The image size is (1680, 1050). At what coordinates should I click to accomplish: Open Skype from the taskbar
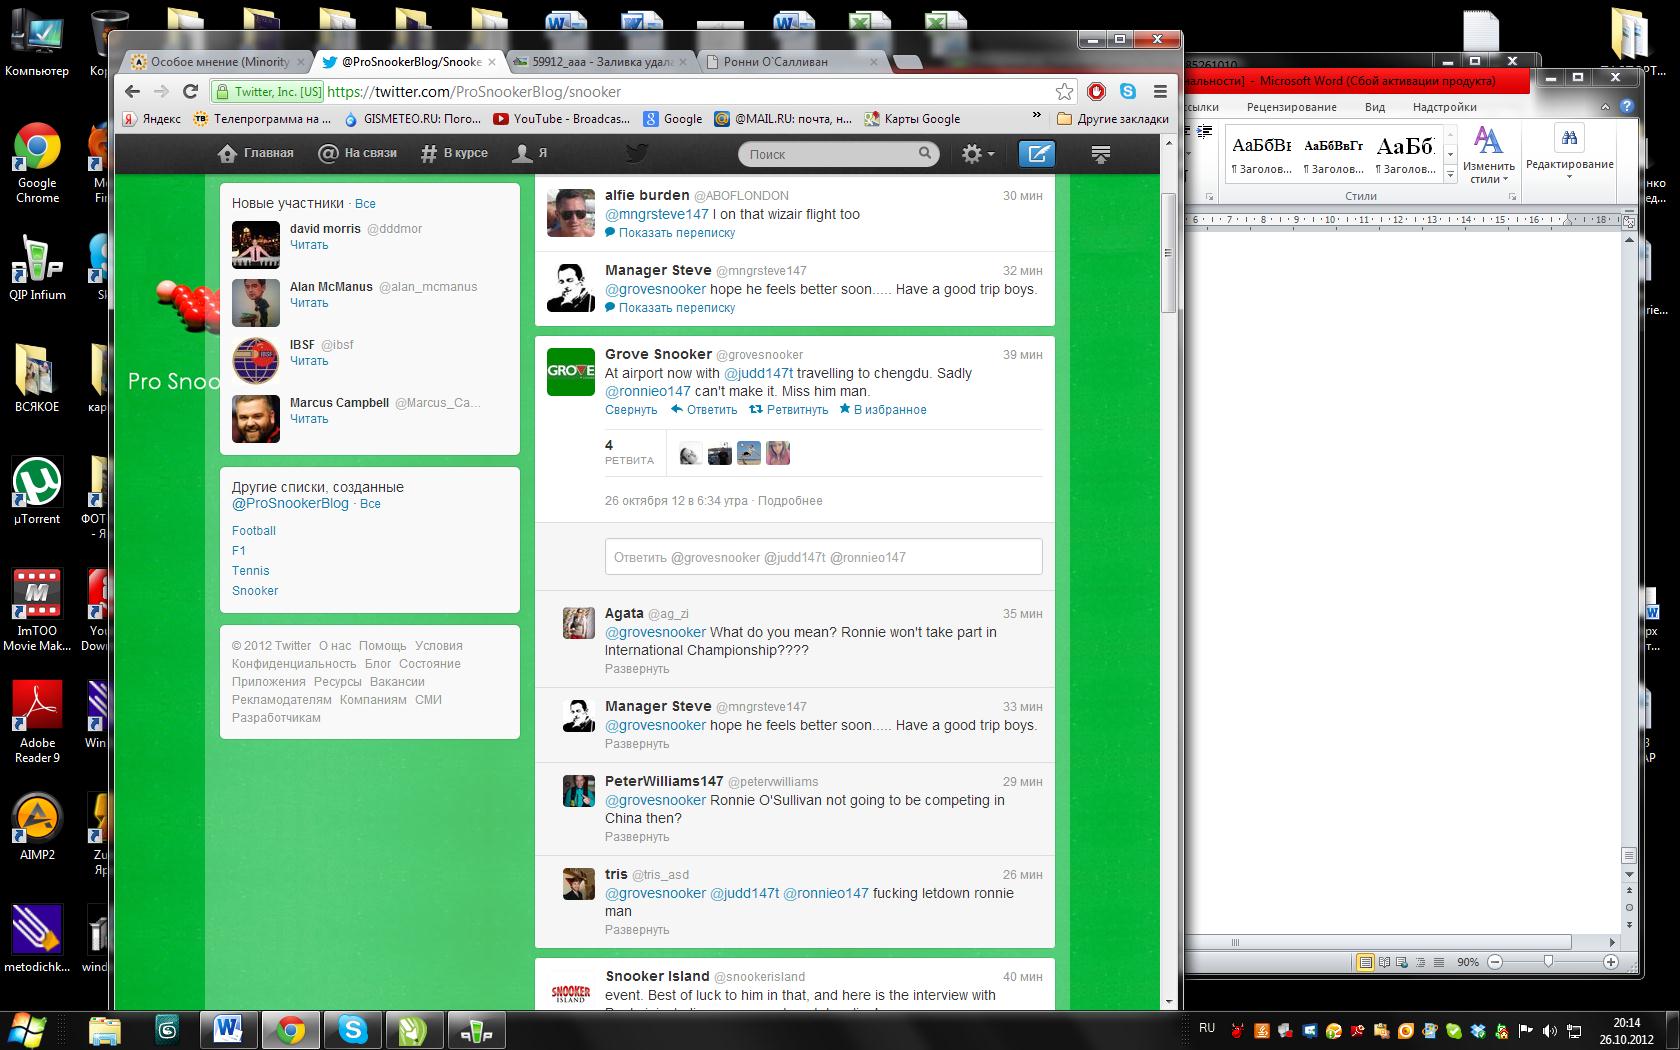point(353,1029)
